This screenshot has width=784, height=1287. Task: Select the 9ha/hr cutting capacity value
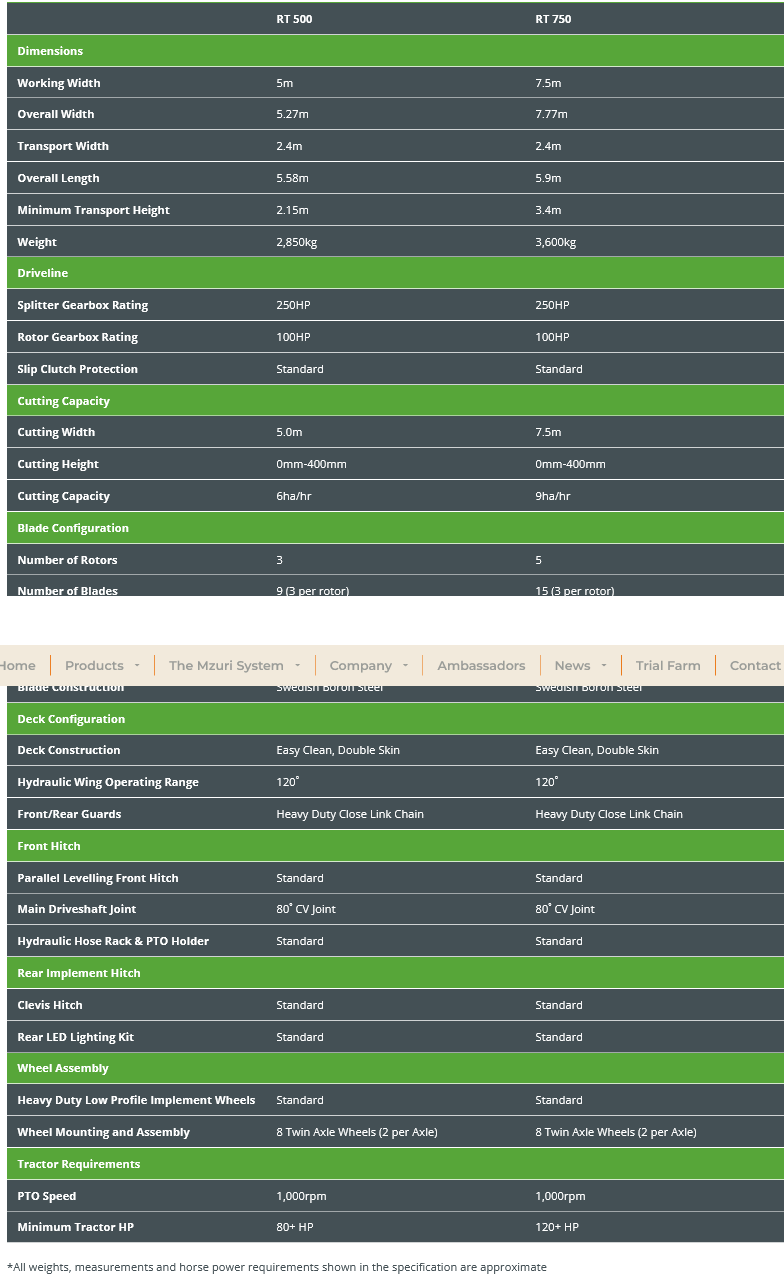553,496
